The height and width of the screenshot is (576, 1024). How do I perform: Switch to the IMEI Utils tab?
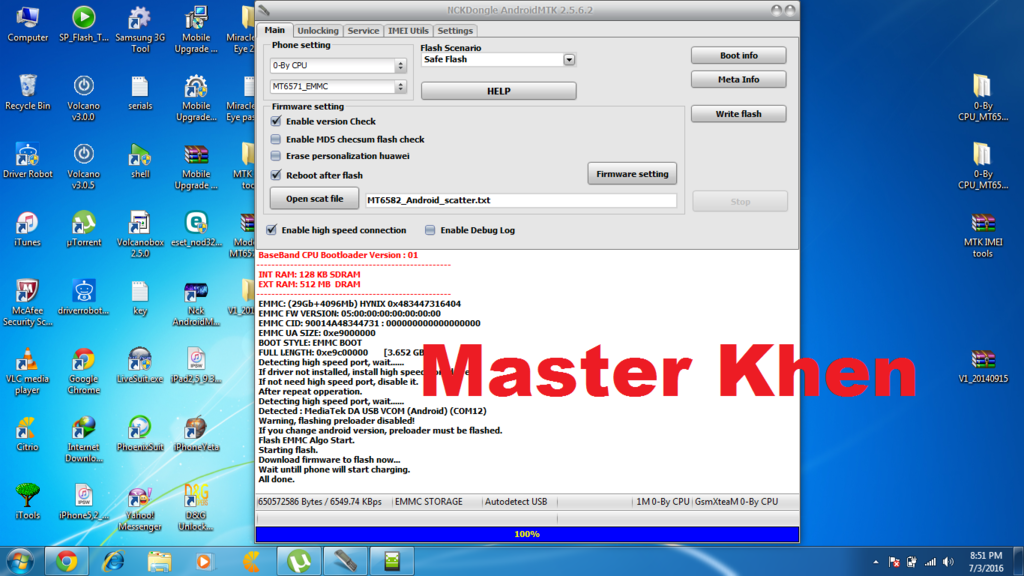point(408,31)
